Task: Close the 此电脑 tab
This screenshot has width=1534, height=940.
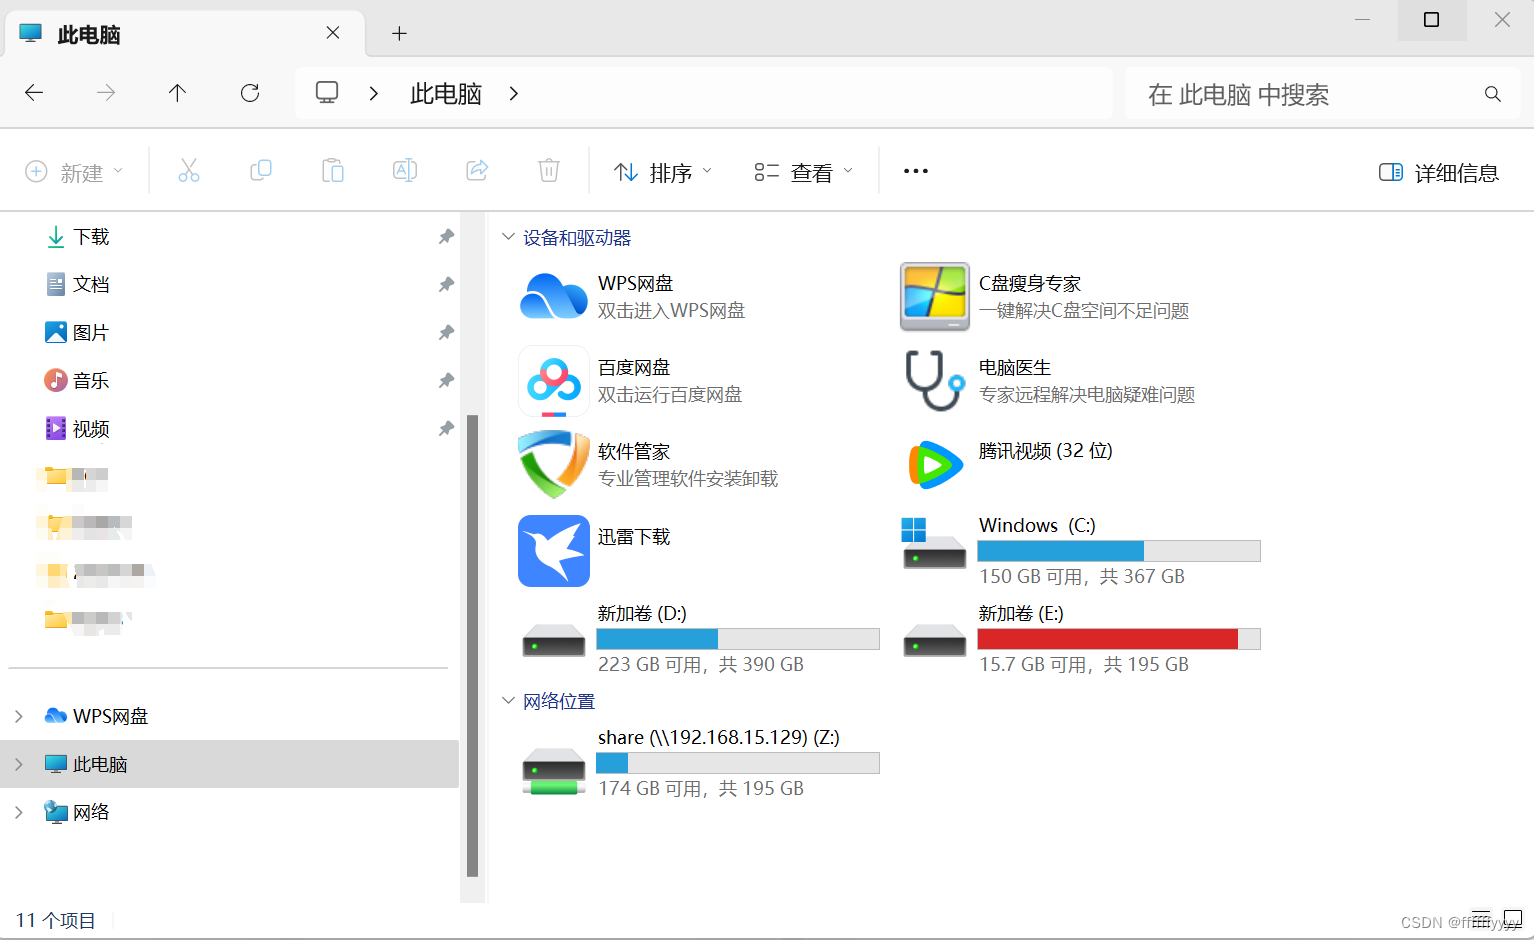Action: click(333, 33)
